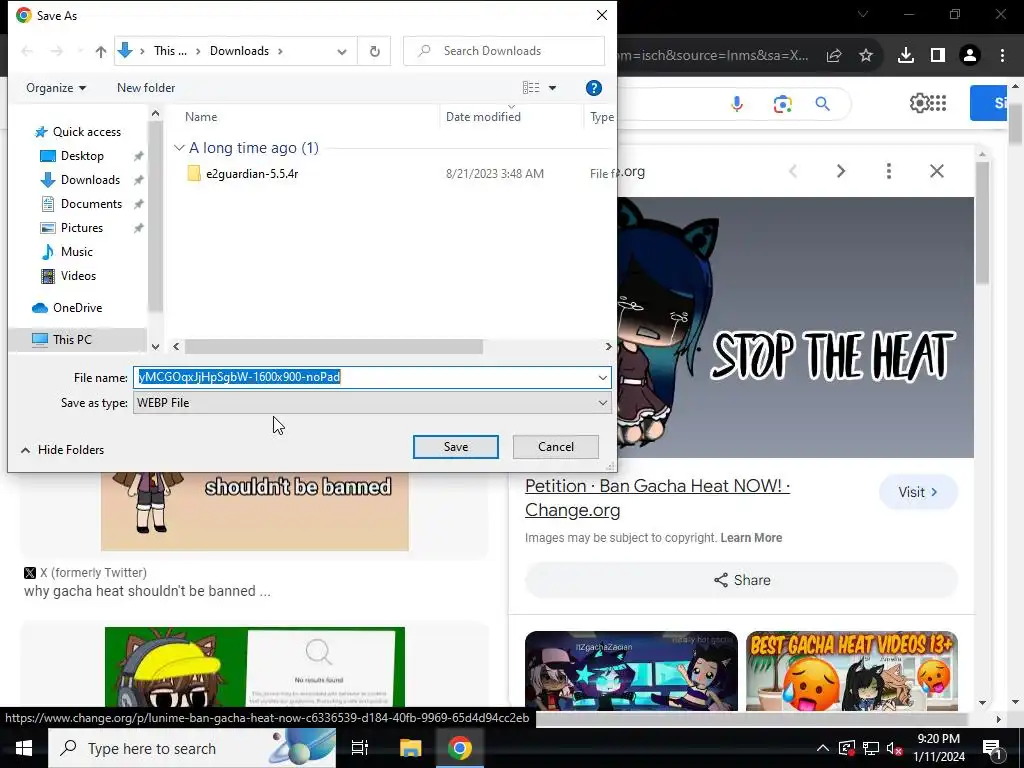Screen dimensions: 1024x768
Task: Open File Explorer from the taskbar
Action: tap(410, 748)
